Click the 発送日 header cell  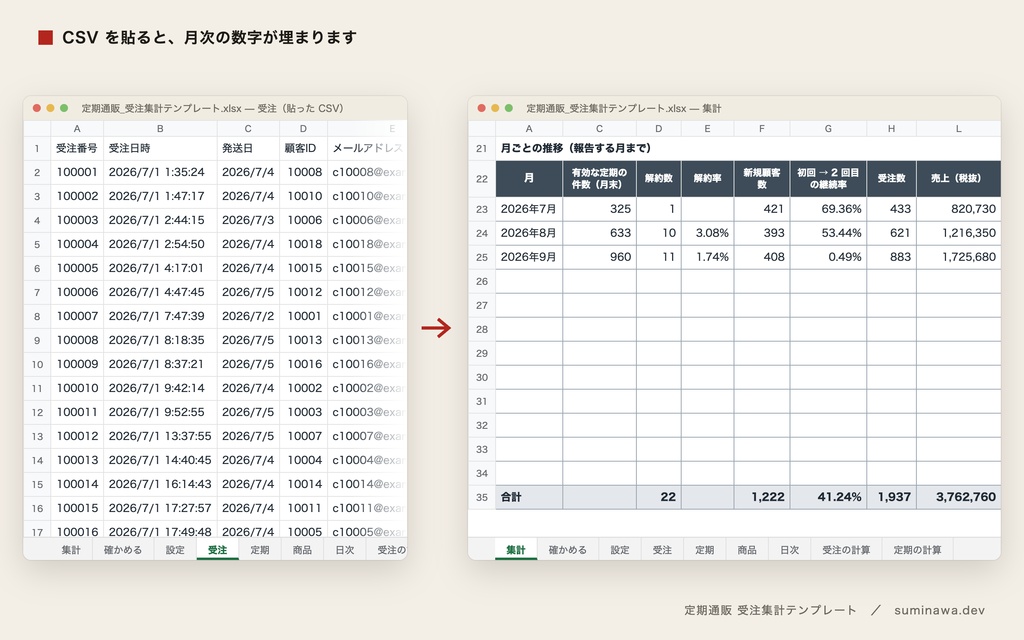click(248, 148)
